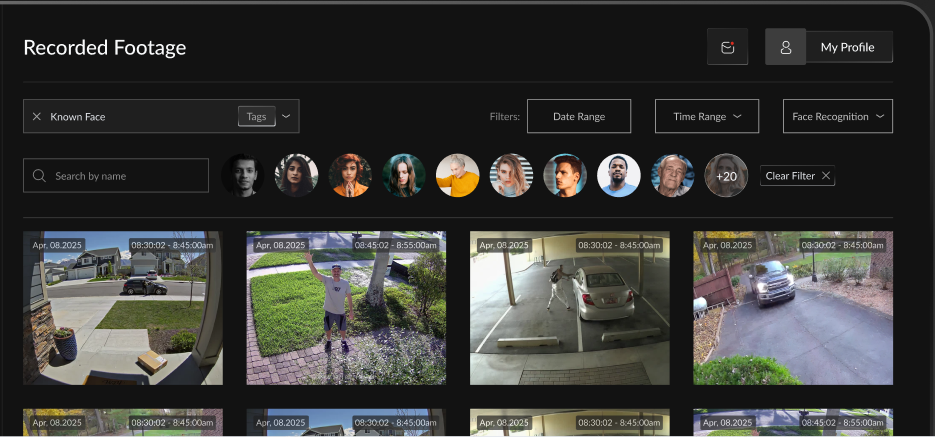Open the notifications inbox icon
The image size is (935, 437).
[727, 47]
